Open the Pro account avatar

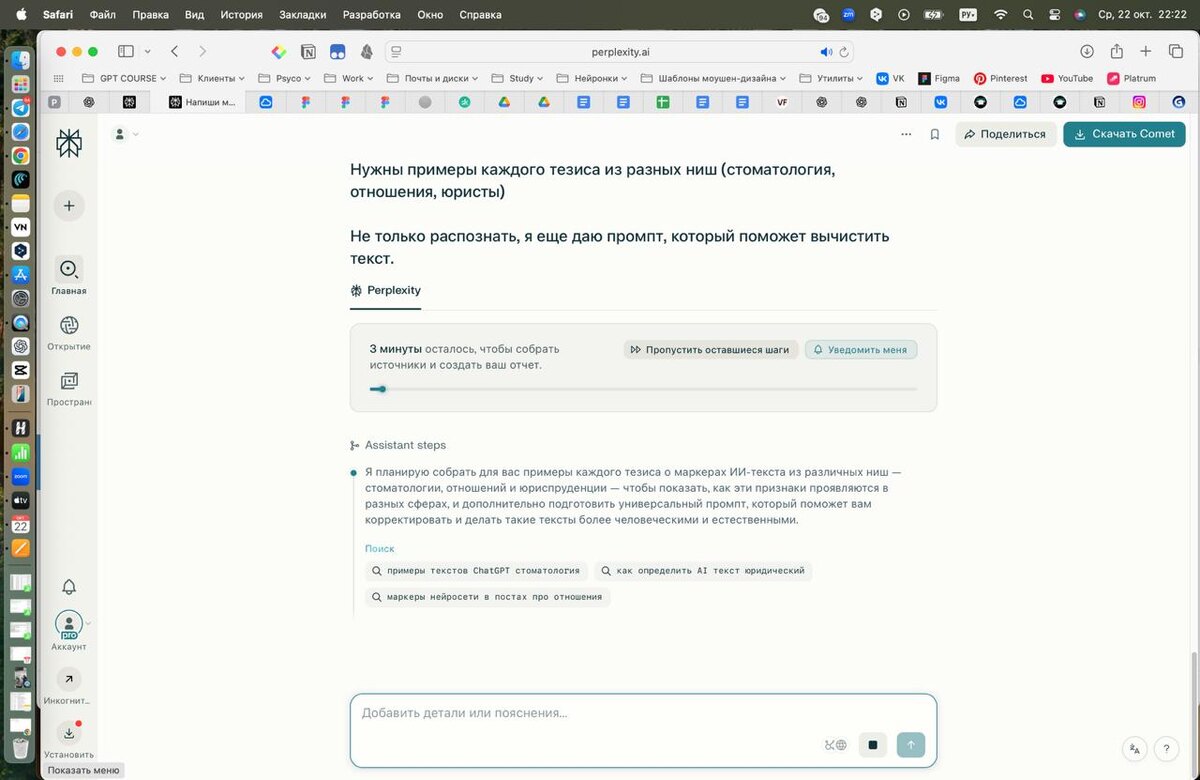[69, 625]
